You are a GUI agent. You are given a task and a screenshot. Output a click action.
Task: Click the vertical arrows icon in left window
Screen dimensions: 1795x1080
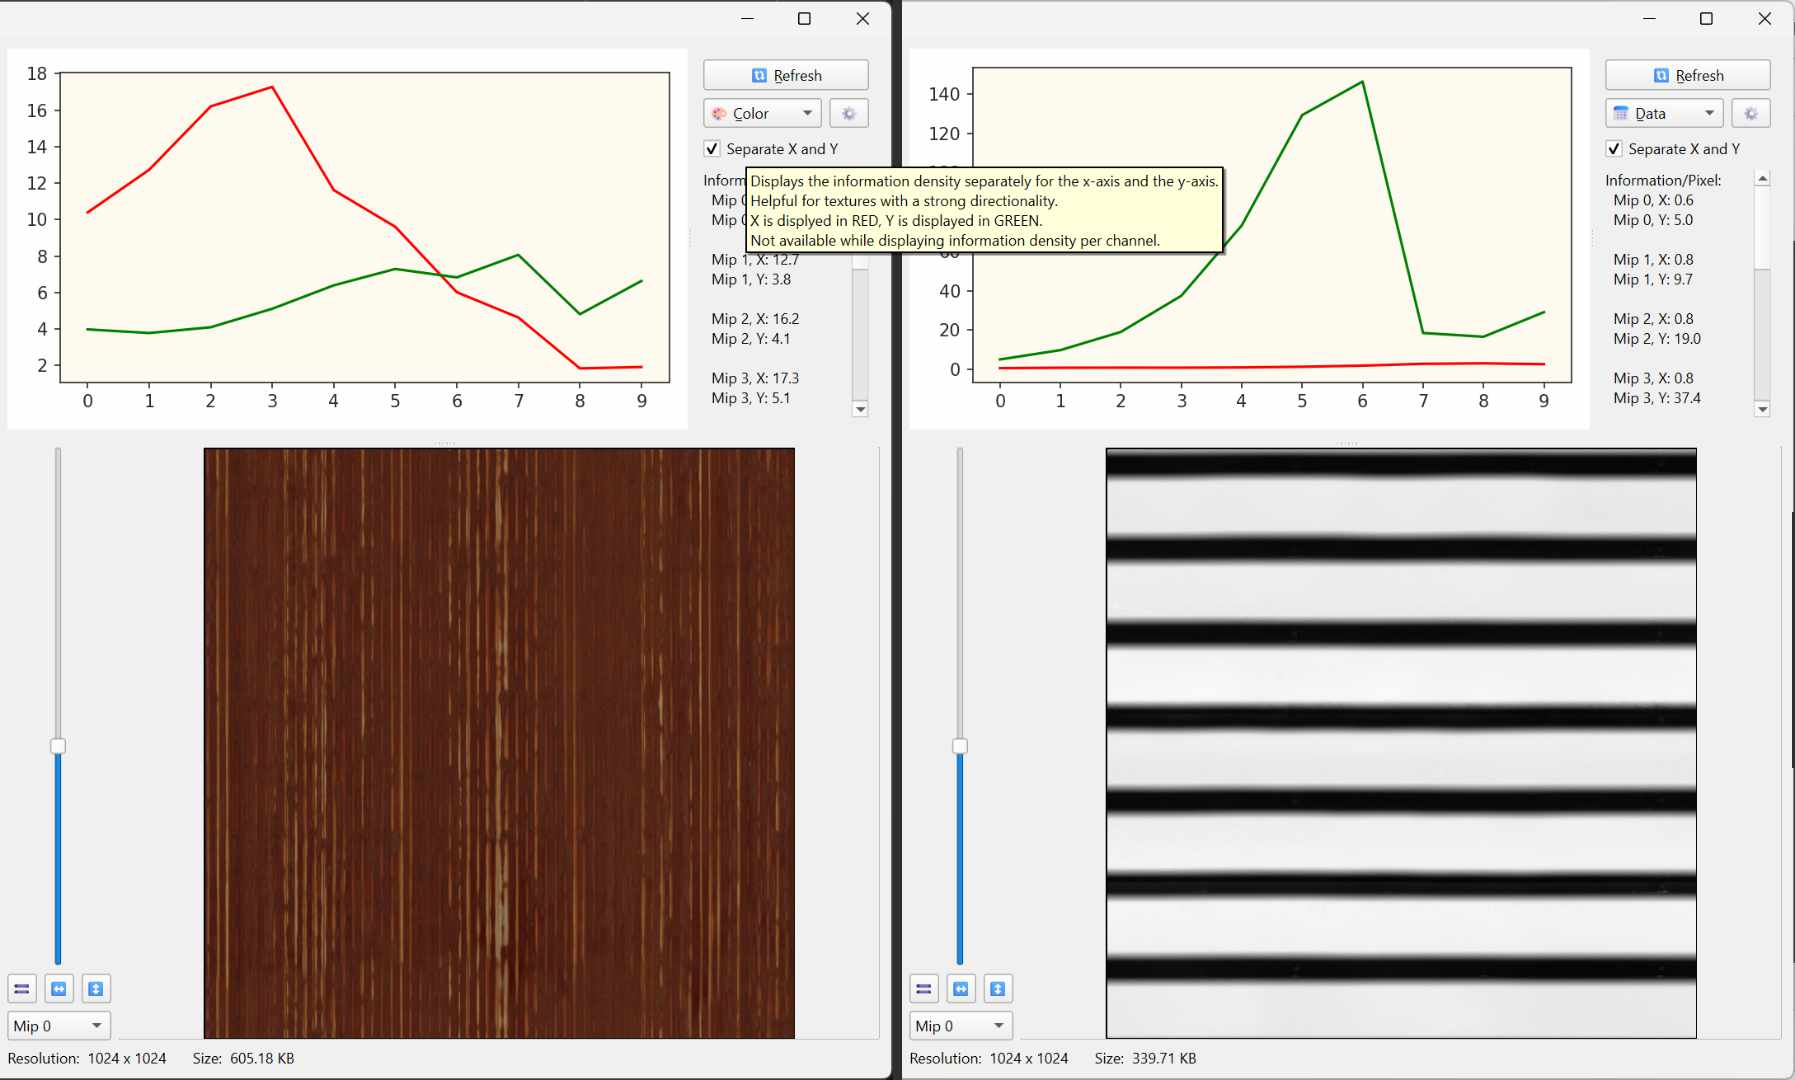tap(96, 989)
